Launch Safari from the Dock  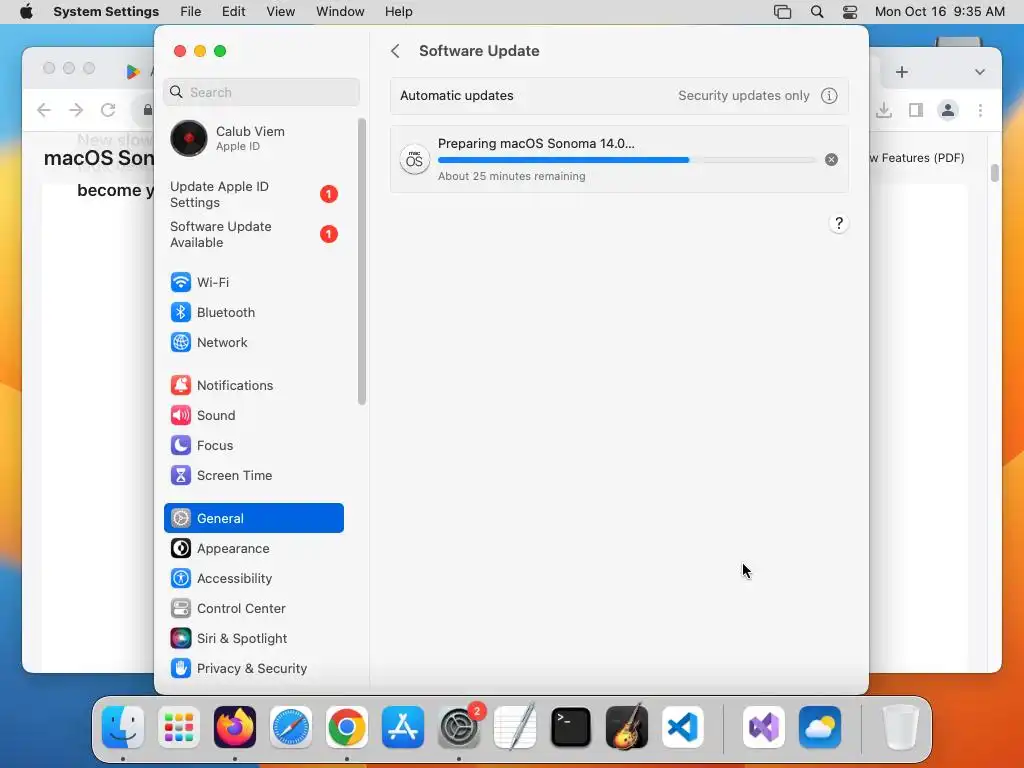[291, 727]
